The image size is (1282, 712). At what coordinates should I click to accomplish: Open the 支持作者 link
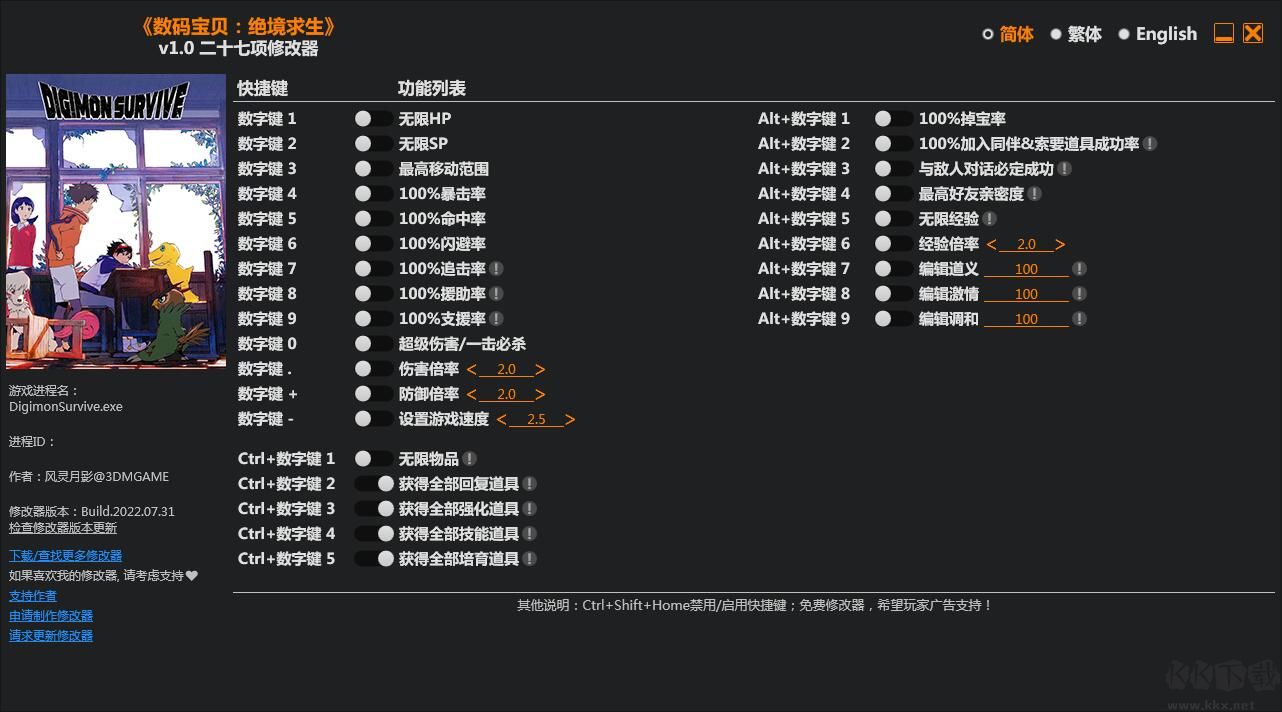(33, 595)
